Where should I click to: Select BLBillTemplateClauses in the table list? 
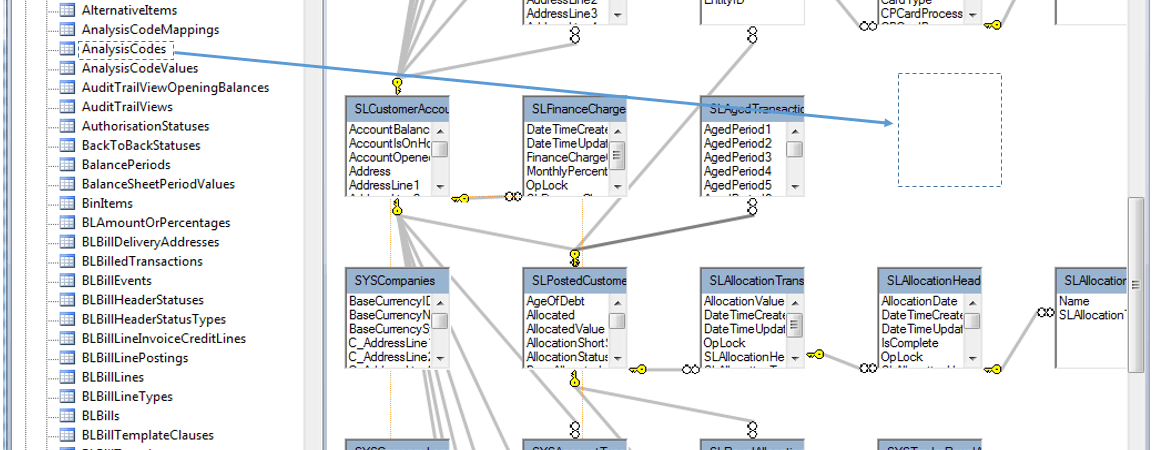coord(148,435)
